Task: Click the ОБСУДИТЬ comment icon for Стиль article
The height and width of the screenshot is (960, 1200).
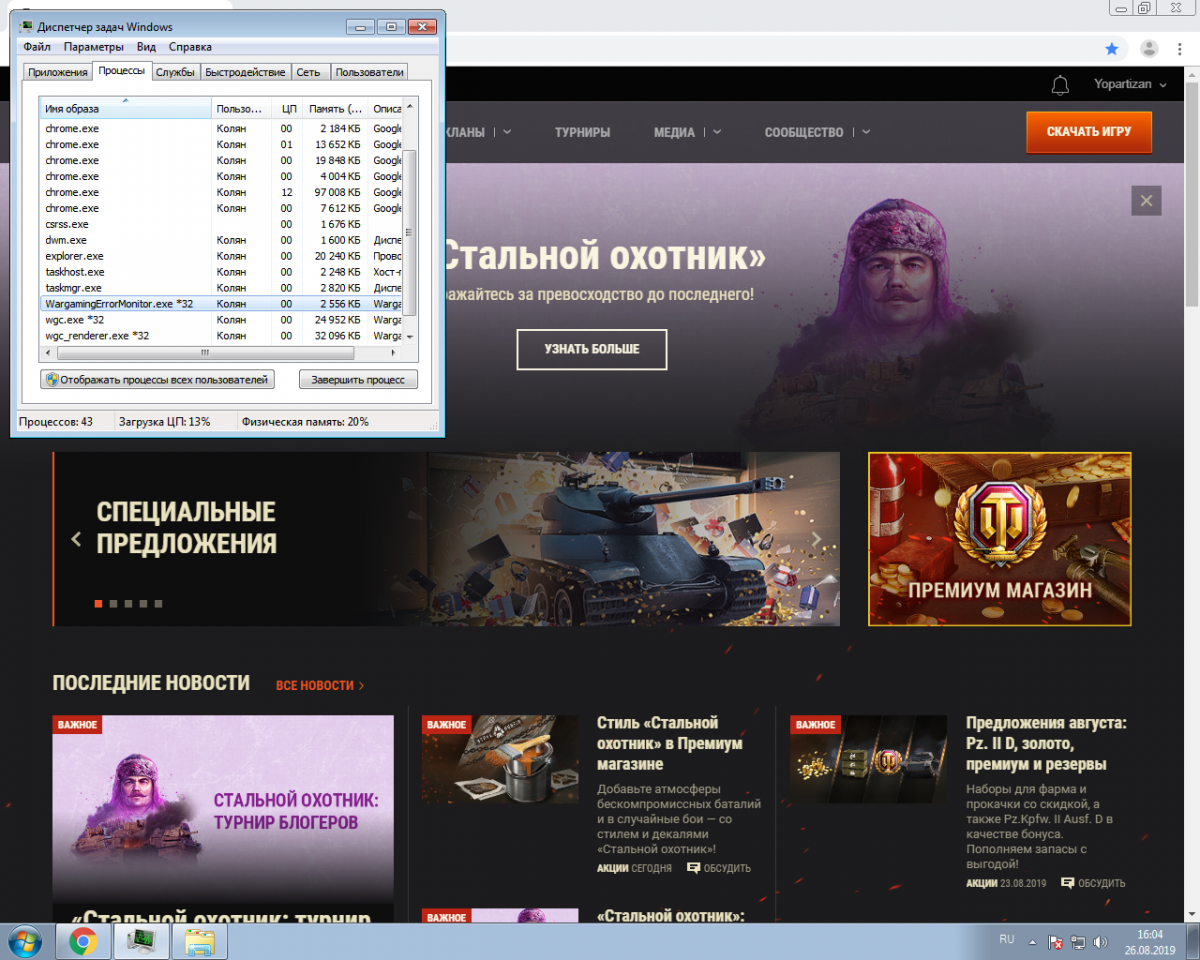Action: [693, 868]
